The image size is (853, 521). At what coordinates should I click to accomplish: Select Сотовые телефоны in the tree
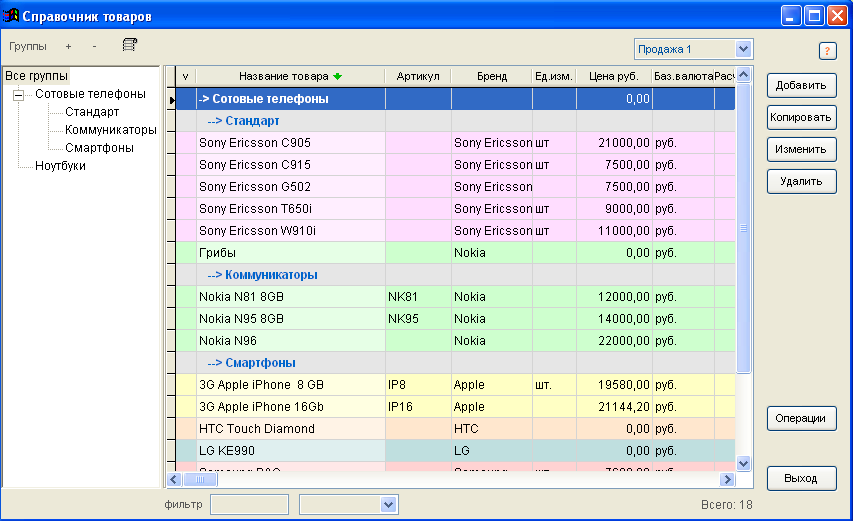[x=90, y=94]
